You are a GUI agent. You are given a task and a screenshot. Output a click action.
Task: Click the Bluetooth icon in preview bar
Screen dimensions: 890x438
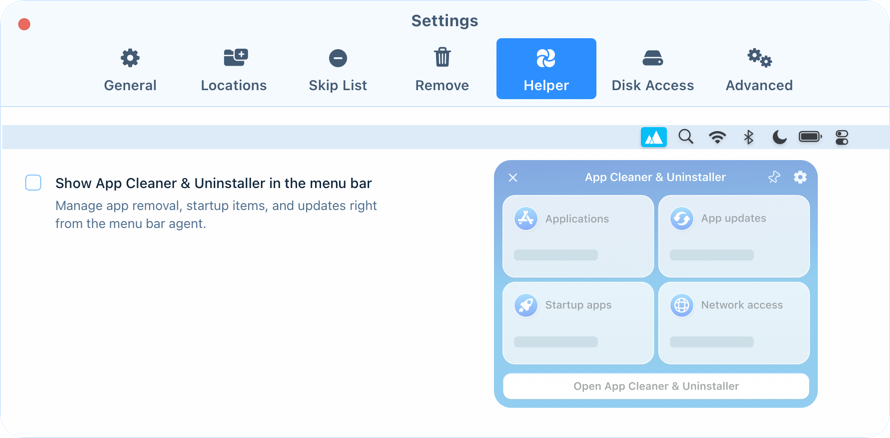[x=749, y=137]
